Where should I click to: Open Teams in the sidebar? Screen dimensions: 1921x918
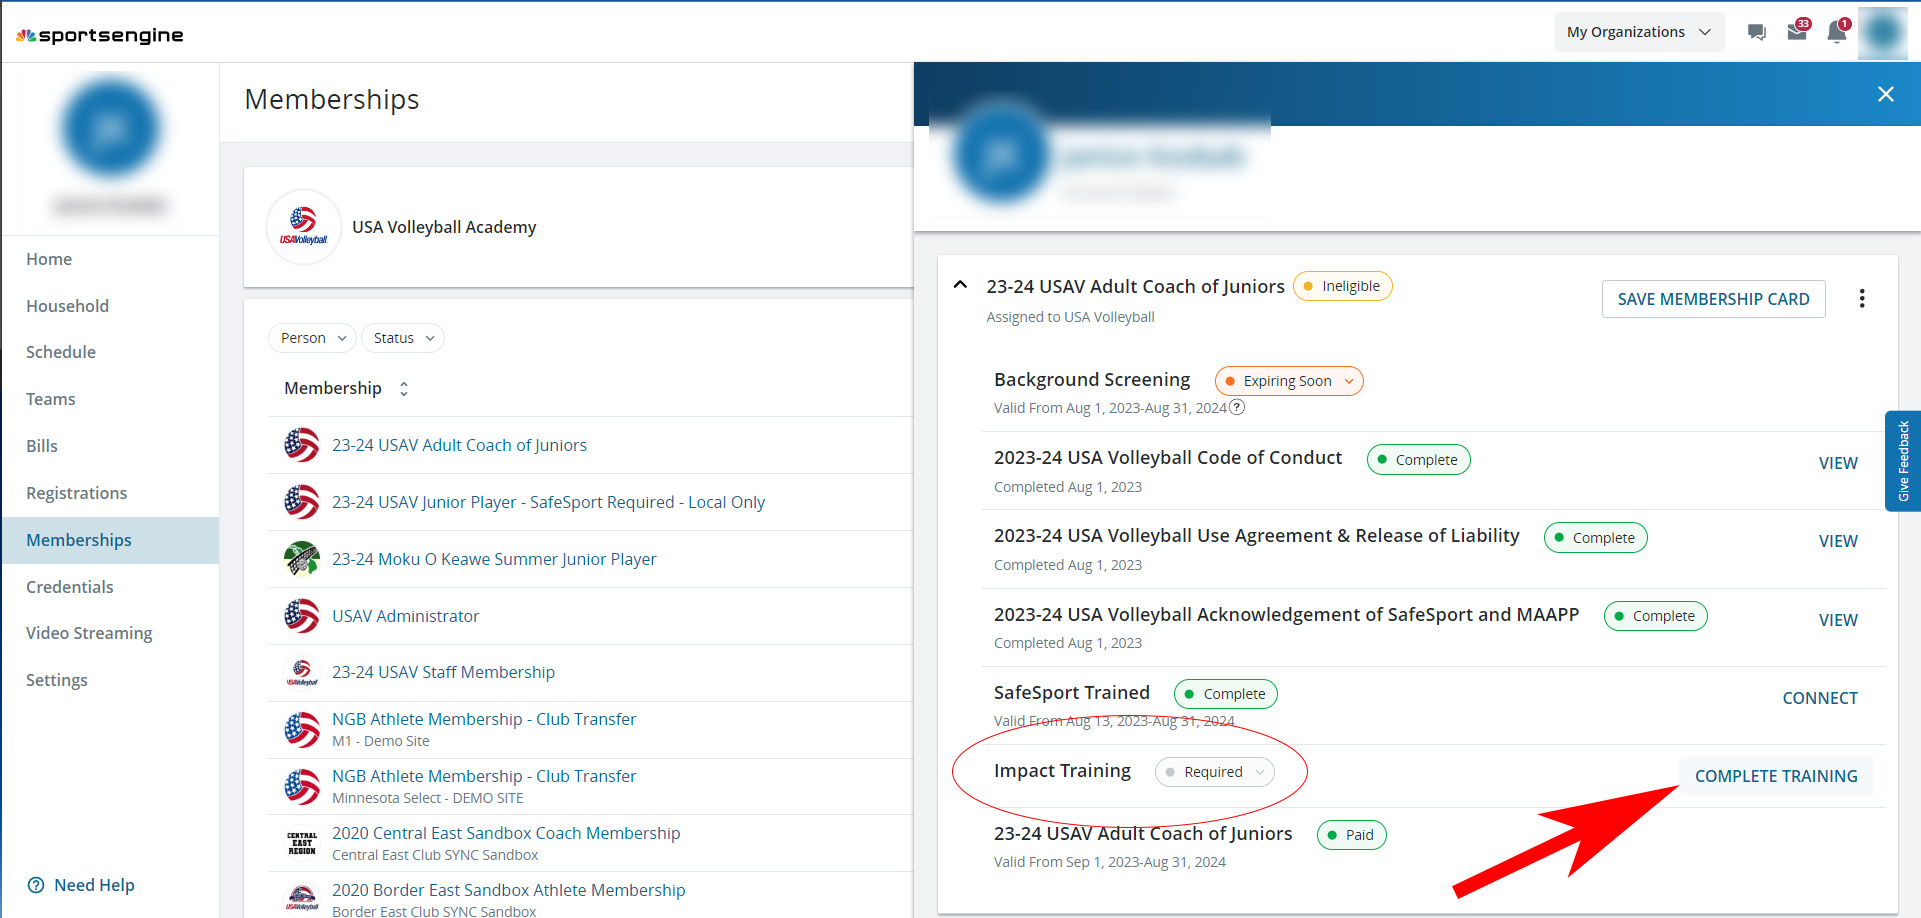tap(50, 399)
